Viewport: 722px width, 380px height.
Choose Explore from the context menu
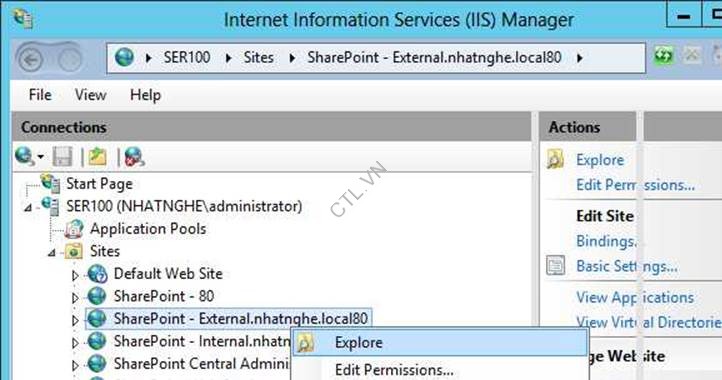pos(440,342)
